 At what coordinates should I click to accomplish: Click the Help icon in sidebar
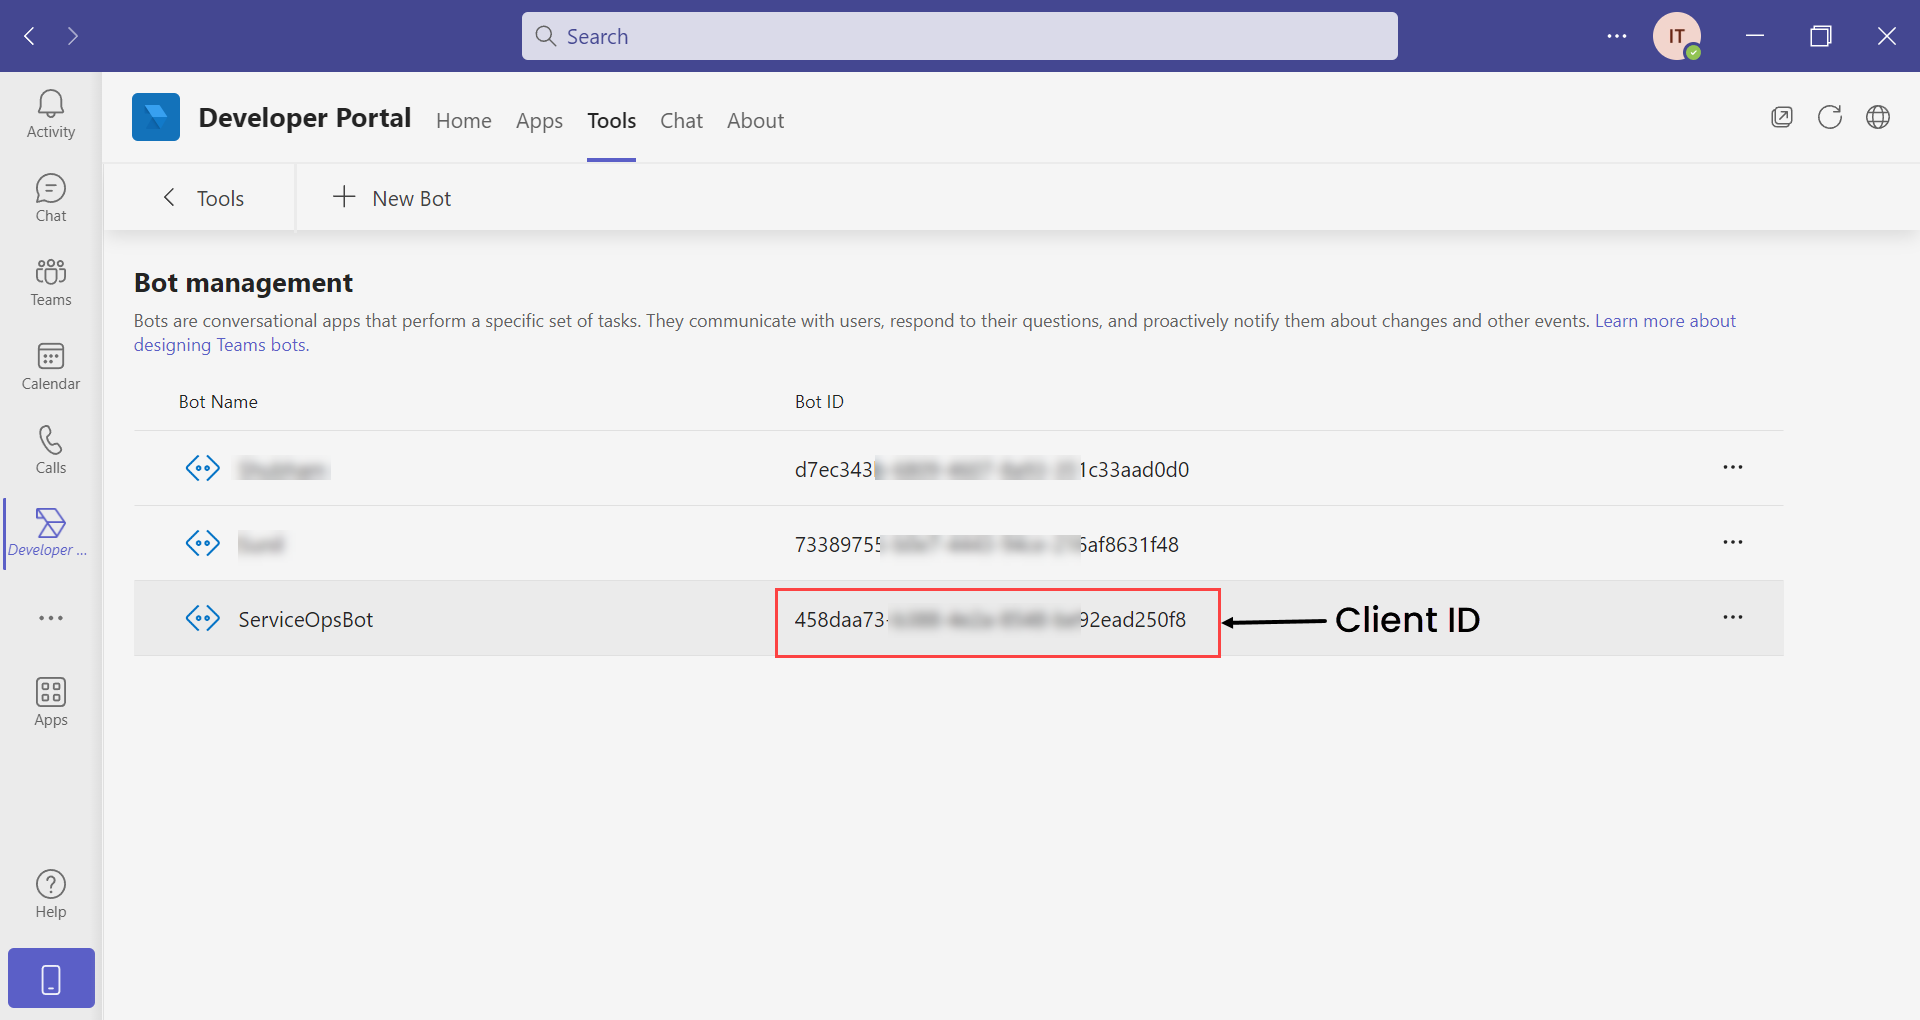click(x=50, y=894)
